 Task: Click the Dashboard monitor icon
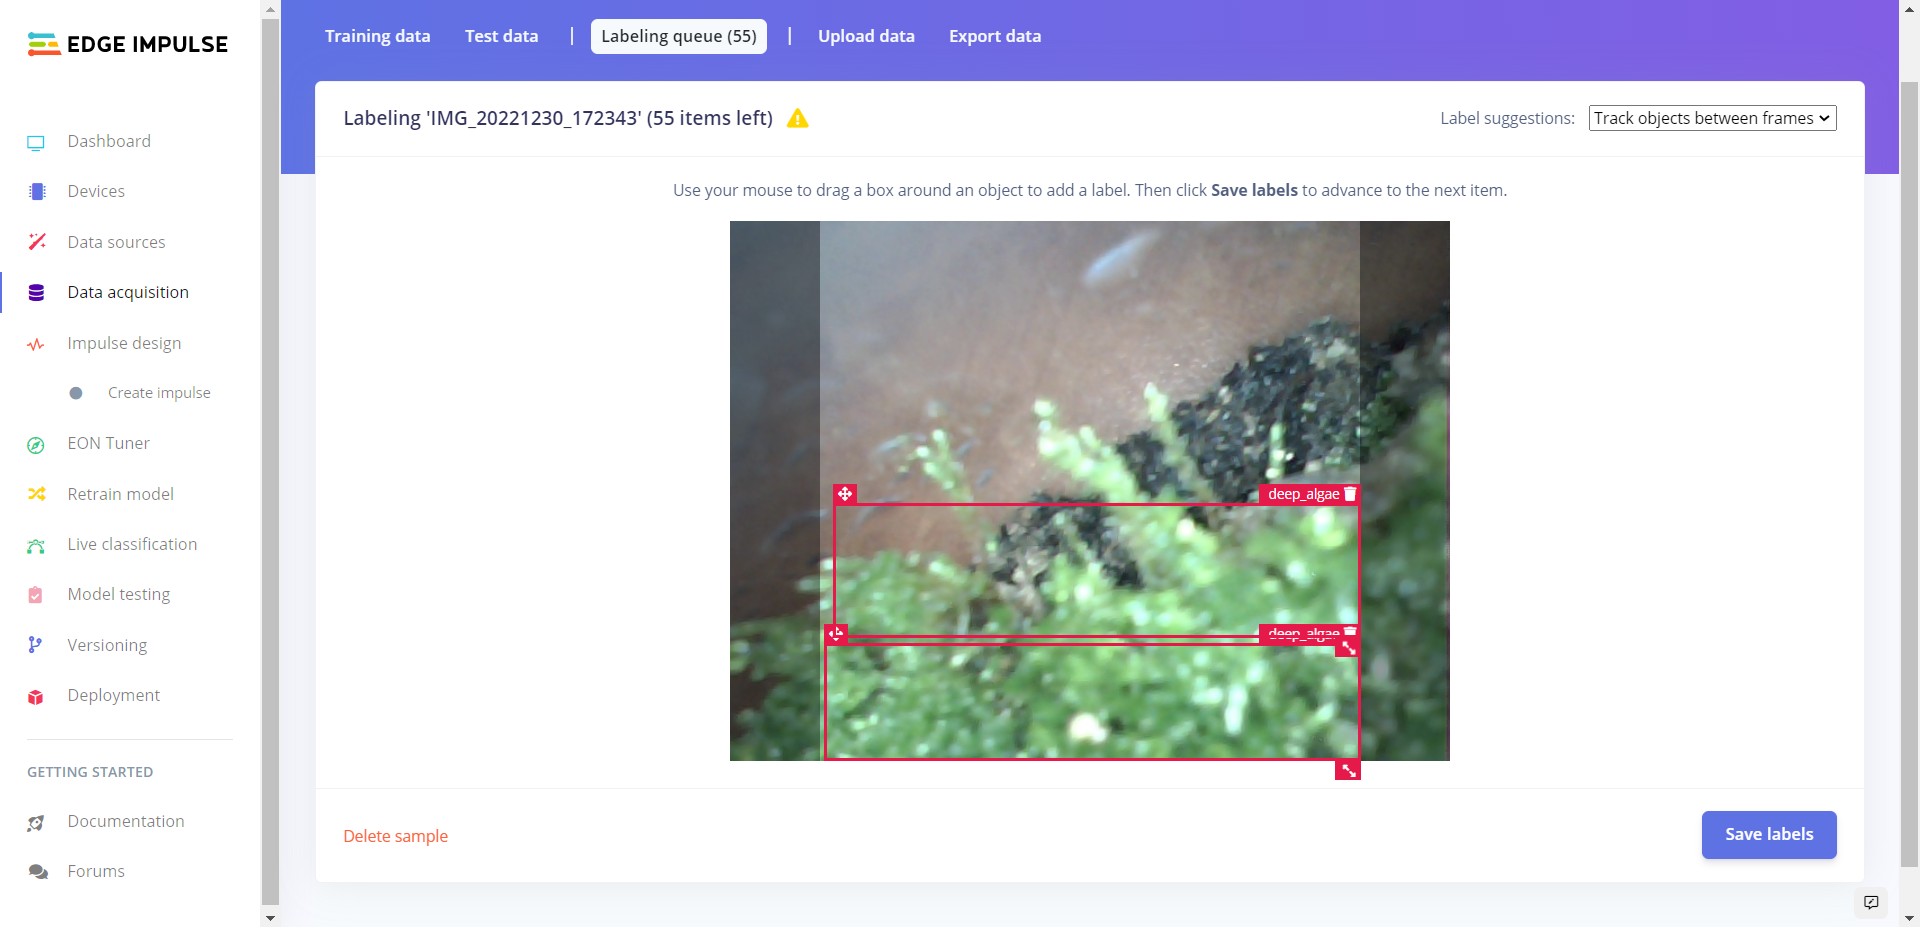(x=36, y=142)
